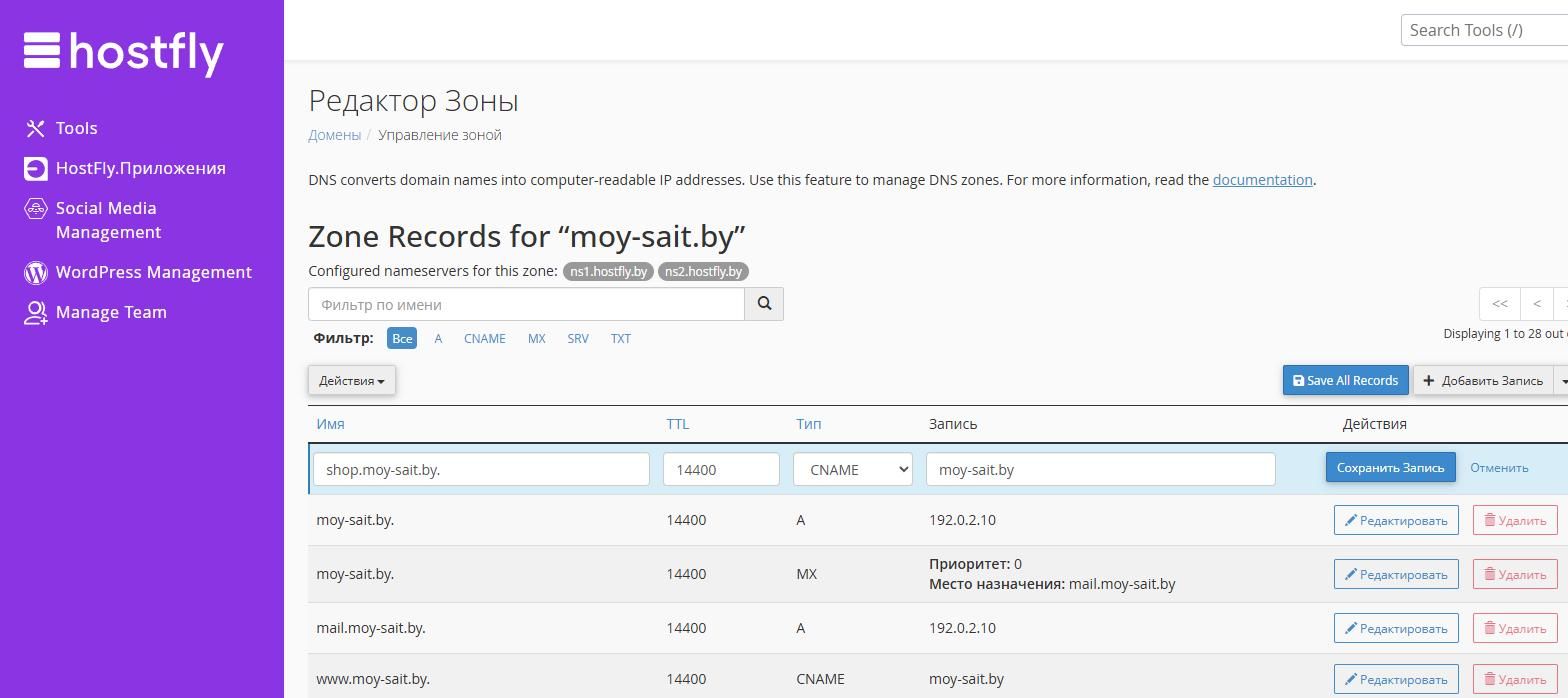Filter records by CNAME type
Screen dimensions: 1568x698
tap(485, 338)
